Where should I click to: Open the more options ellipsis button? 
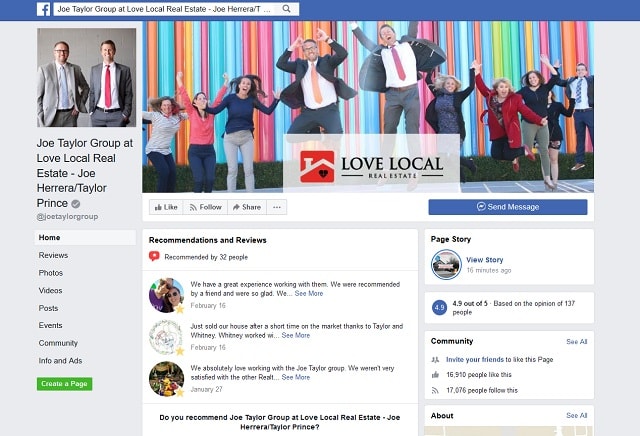(277, 207)
